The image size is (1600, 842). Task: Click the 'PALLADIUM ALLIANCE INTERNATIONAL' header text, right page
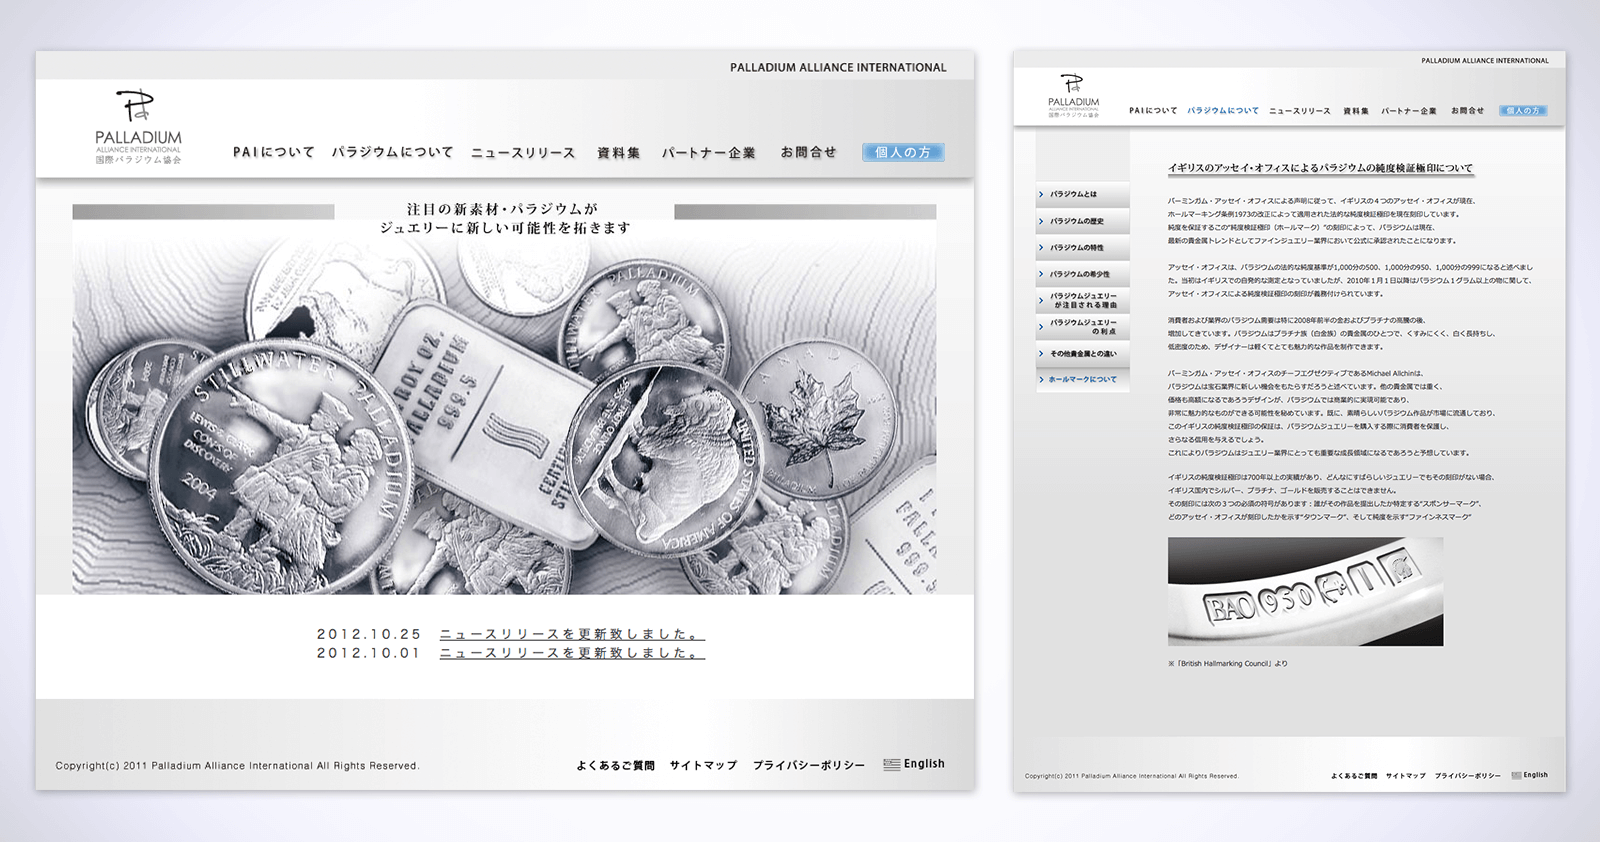click(x=1485, y=61)
